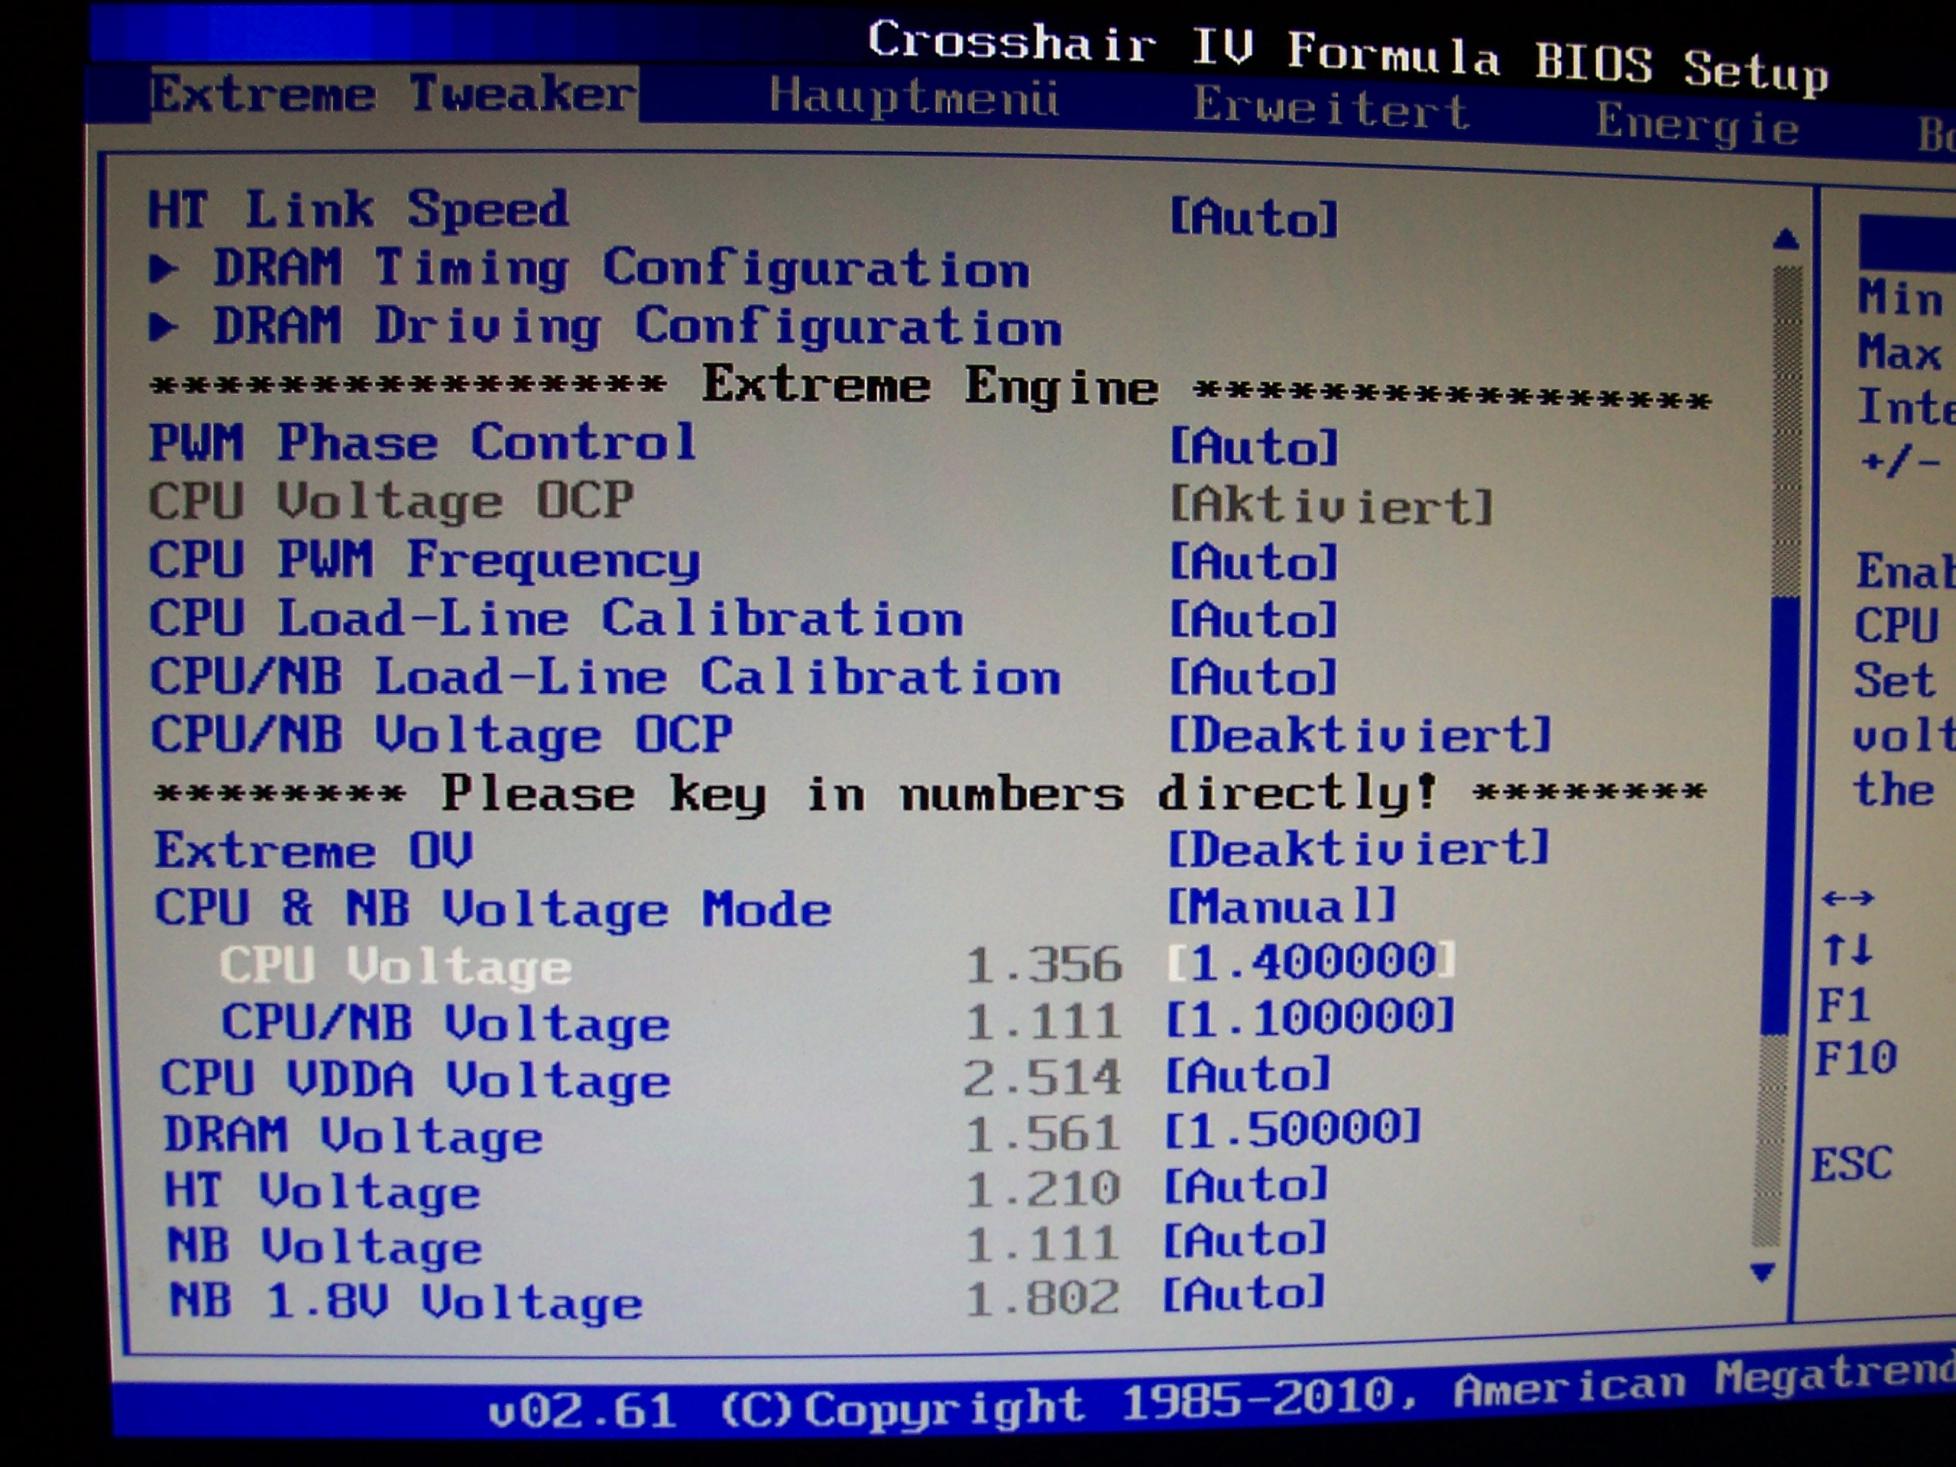Open HT Link Speed Auto option
The width and height of the screenshot is (1956, 1467).
1253,218
